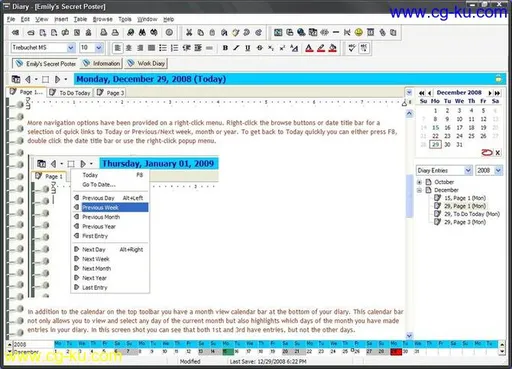Viewport: 512px width, 369px height.
Task: Click the insert picture icon
Action: 278,32
